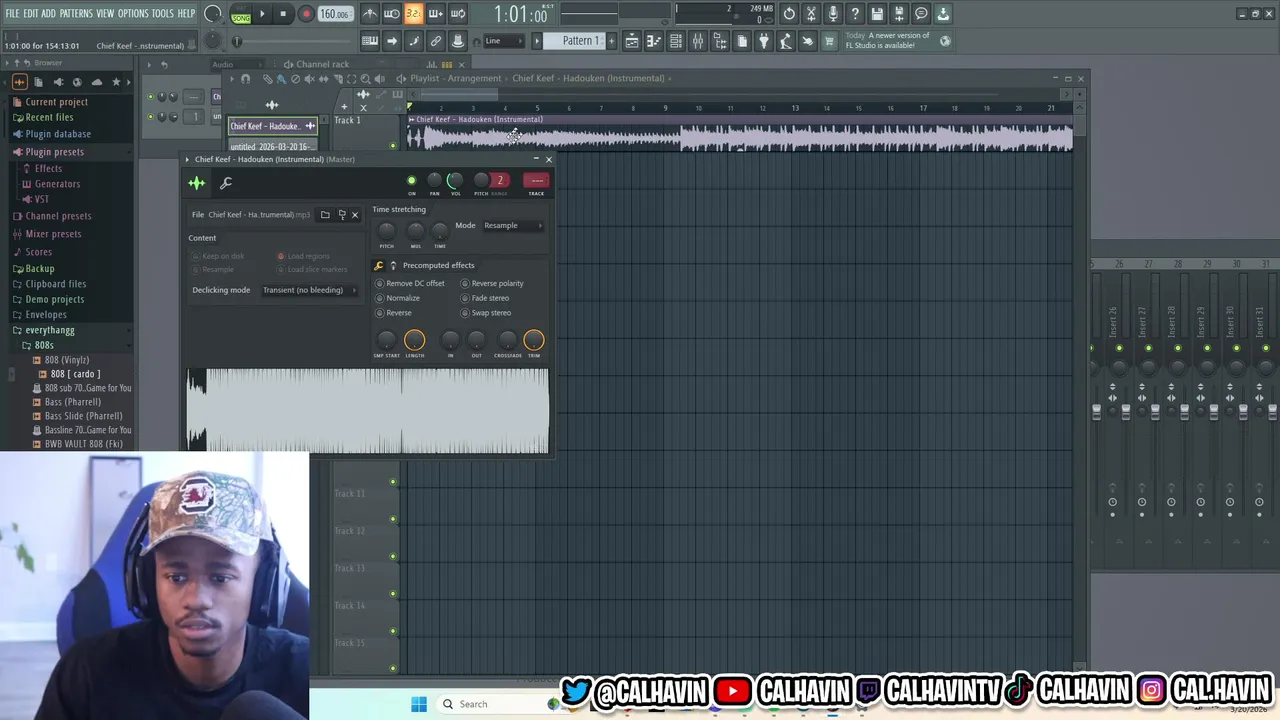Open Windows Start menu

click(419, 704)
